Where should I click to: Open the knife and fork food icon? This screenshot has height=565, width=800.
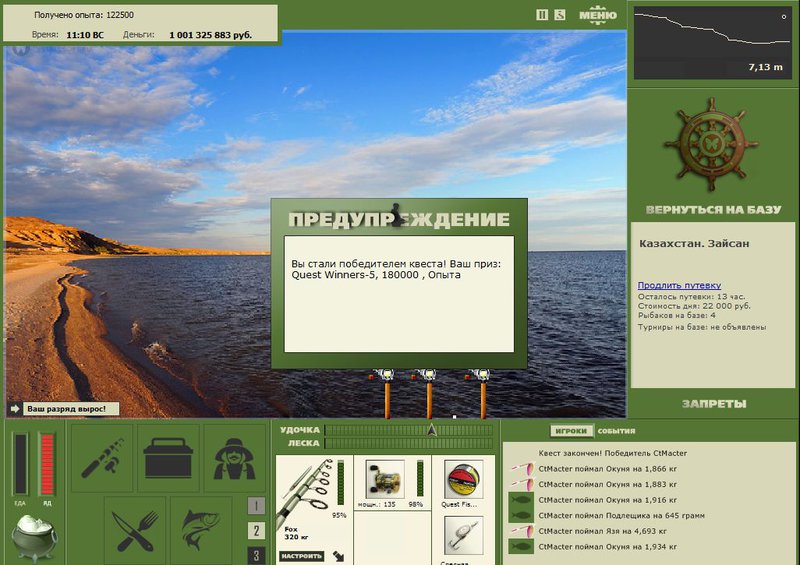(135, 530)
